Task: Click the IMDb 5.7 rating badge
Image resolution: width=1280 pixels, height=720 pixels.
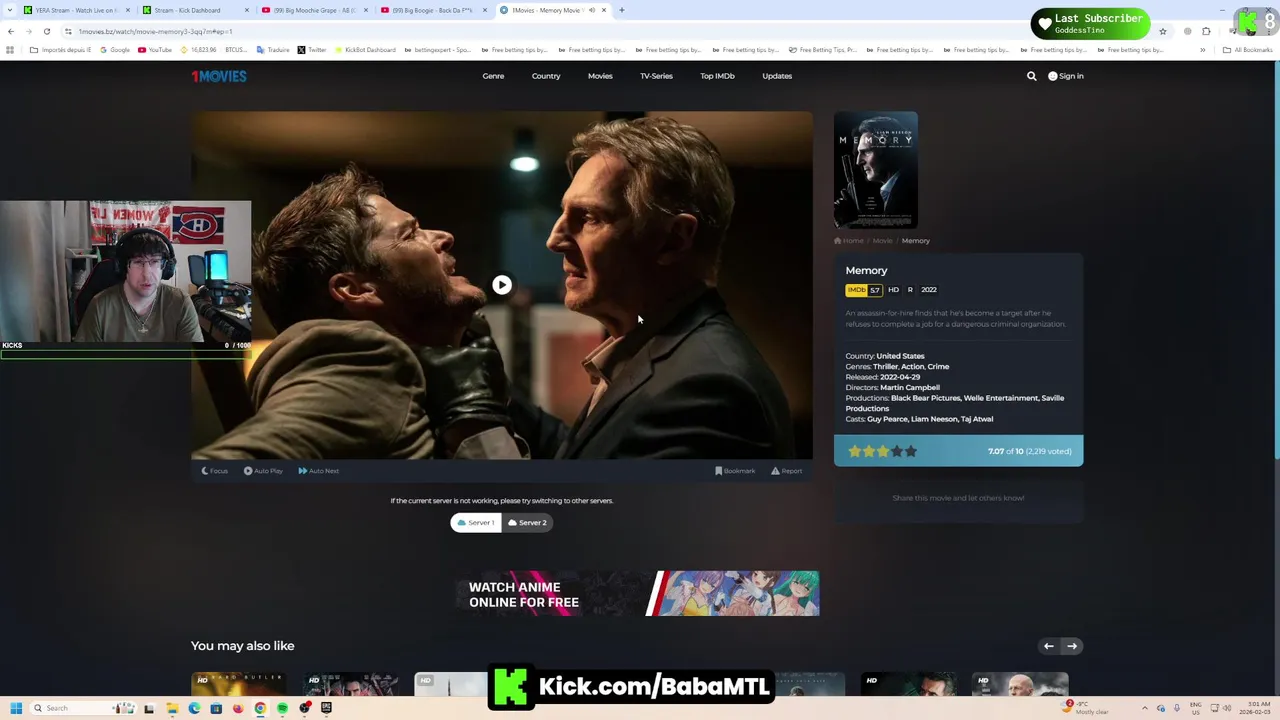Action: (x=864, y=290)
